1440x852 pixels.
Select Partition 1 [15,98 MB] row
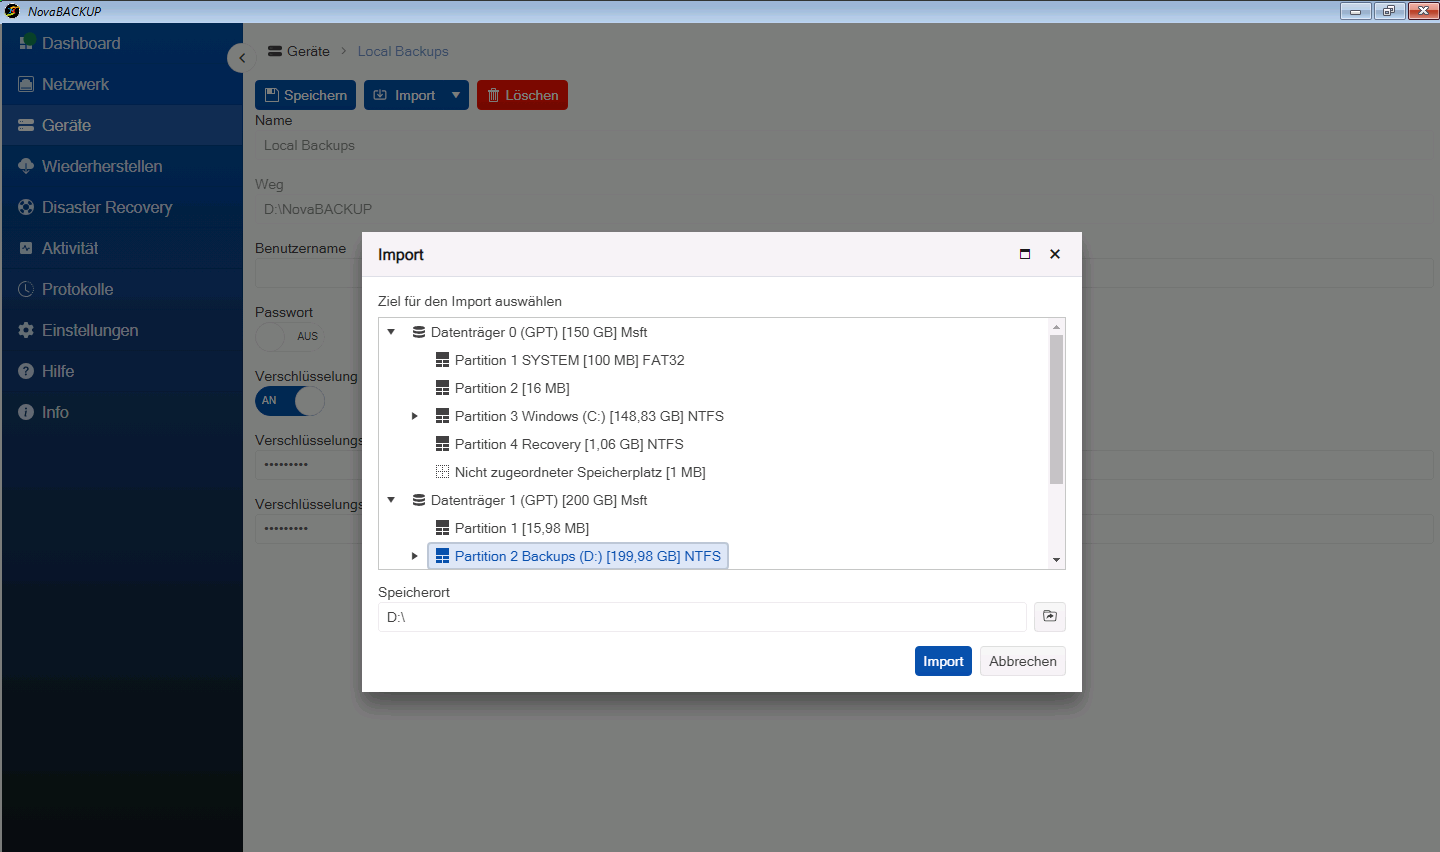513,528
